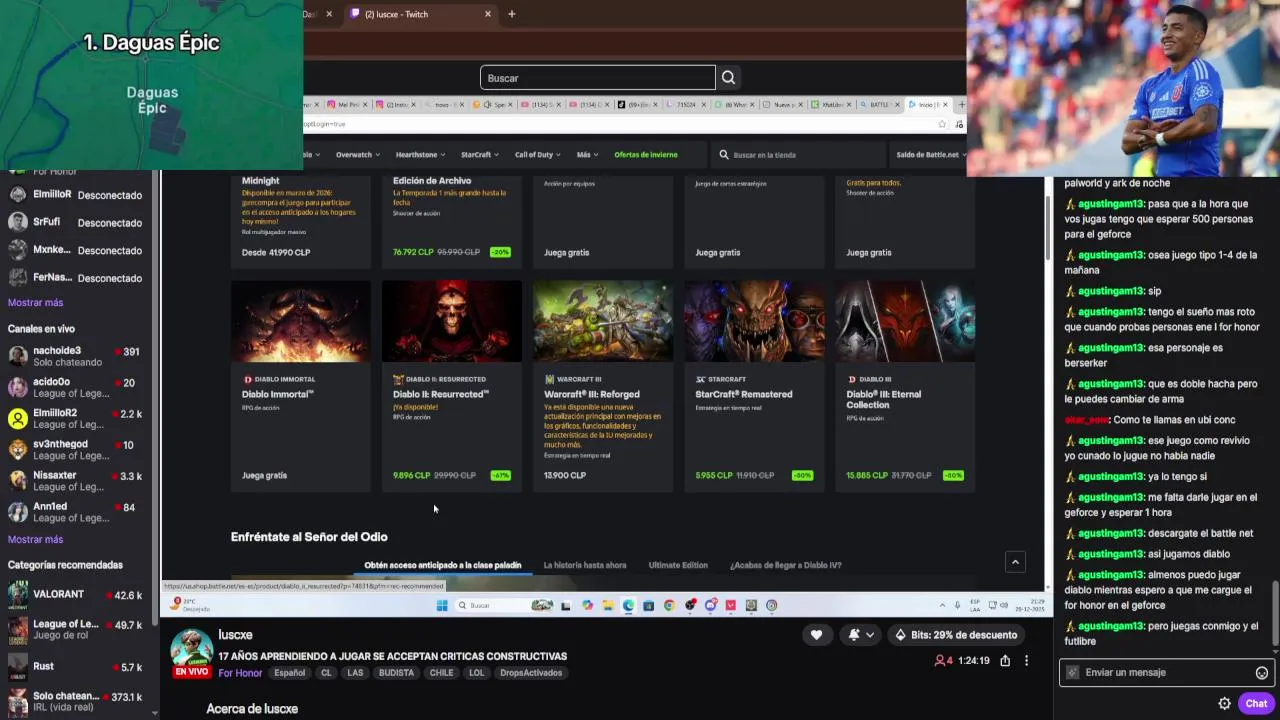This screenshot has width=1280, height=720.
Task: Expand Mostrar más under followed channels
Action: (35, 303)
